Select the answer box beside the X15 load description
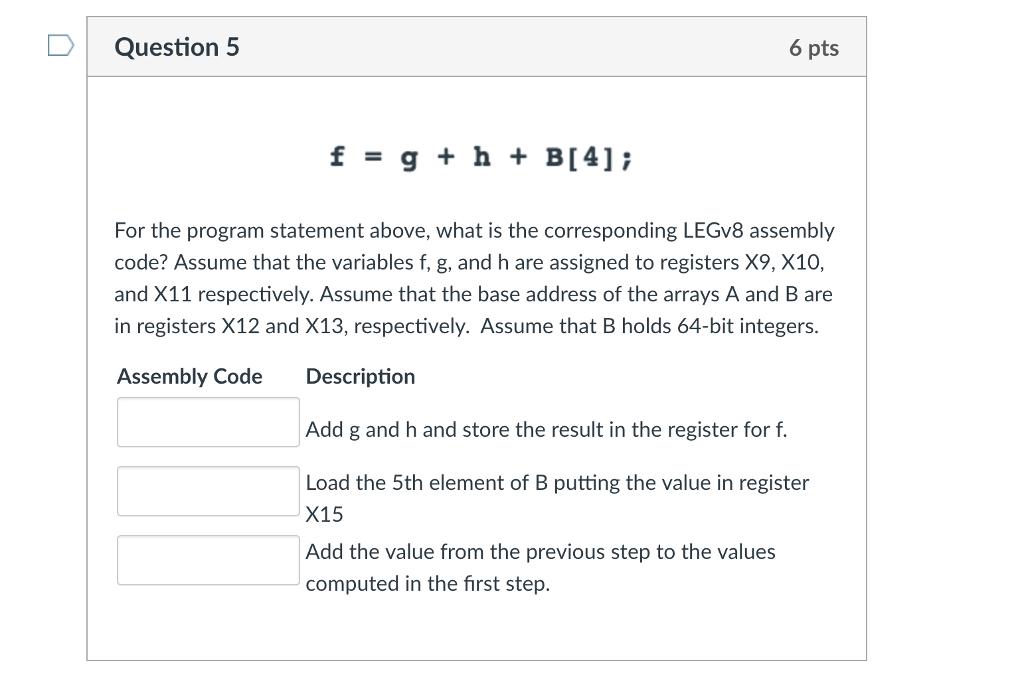Viewport: 1024px width, 689px height. coord(208,491)
